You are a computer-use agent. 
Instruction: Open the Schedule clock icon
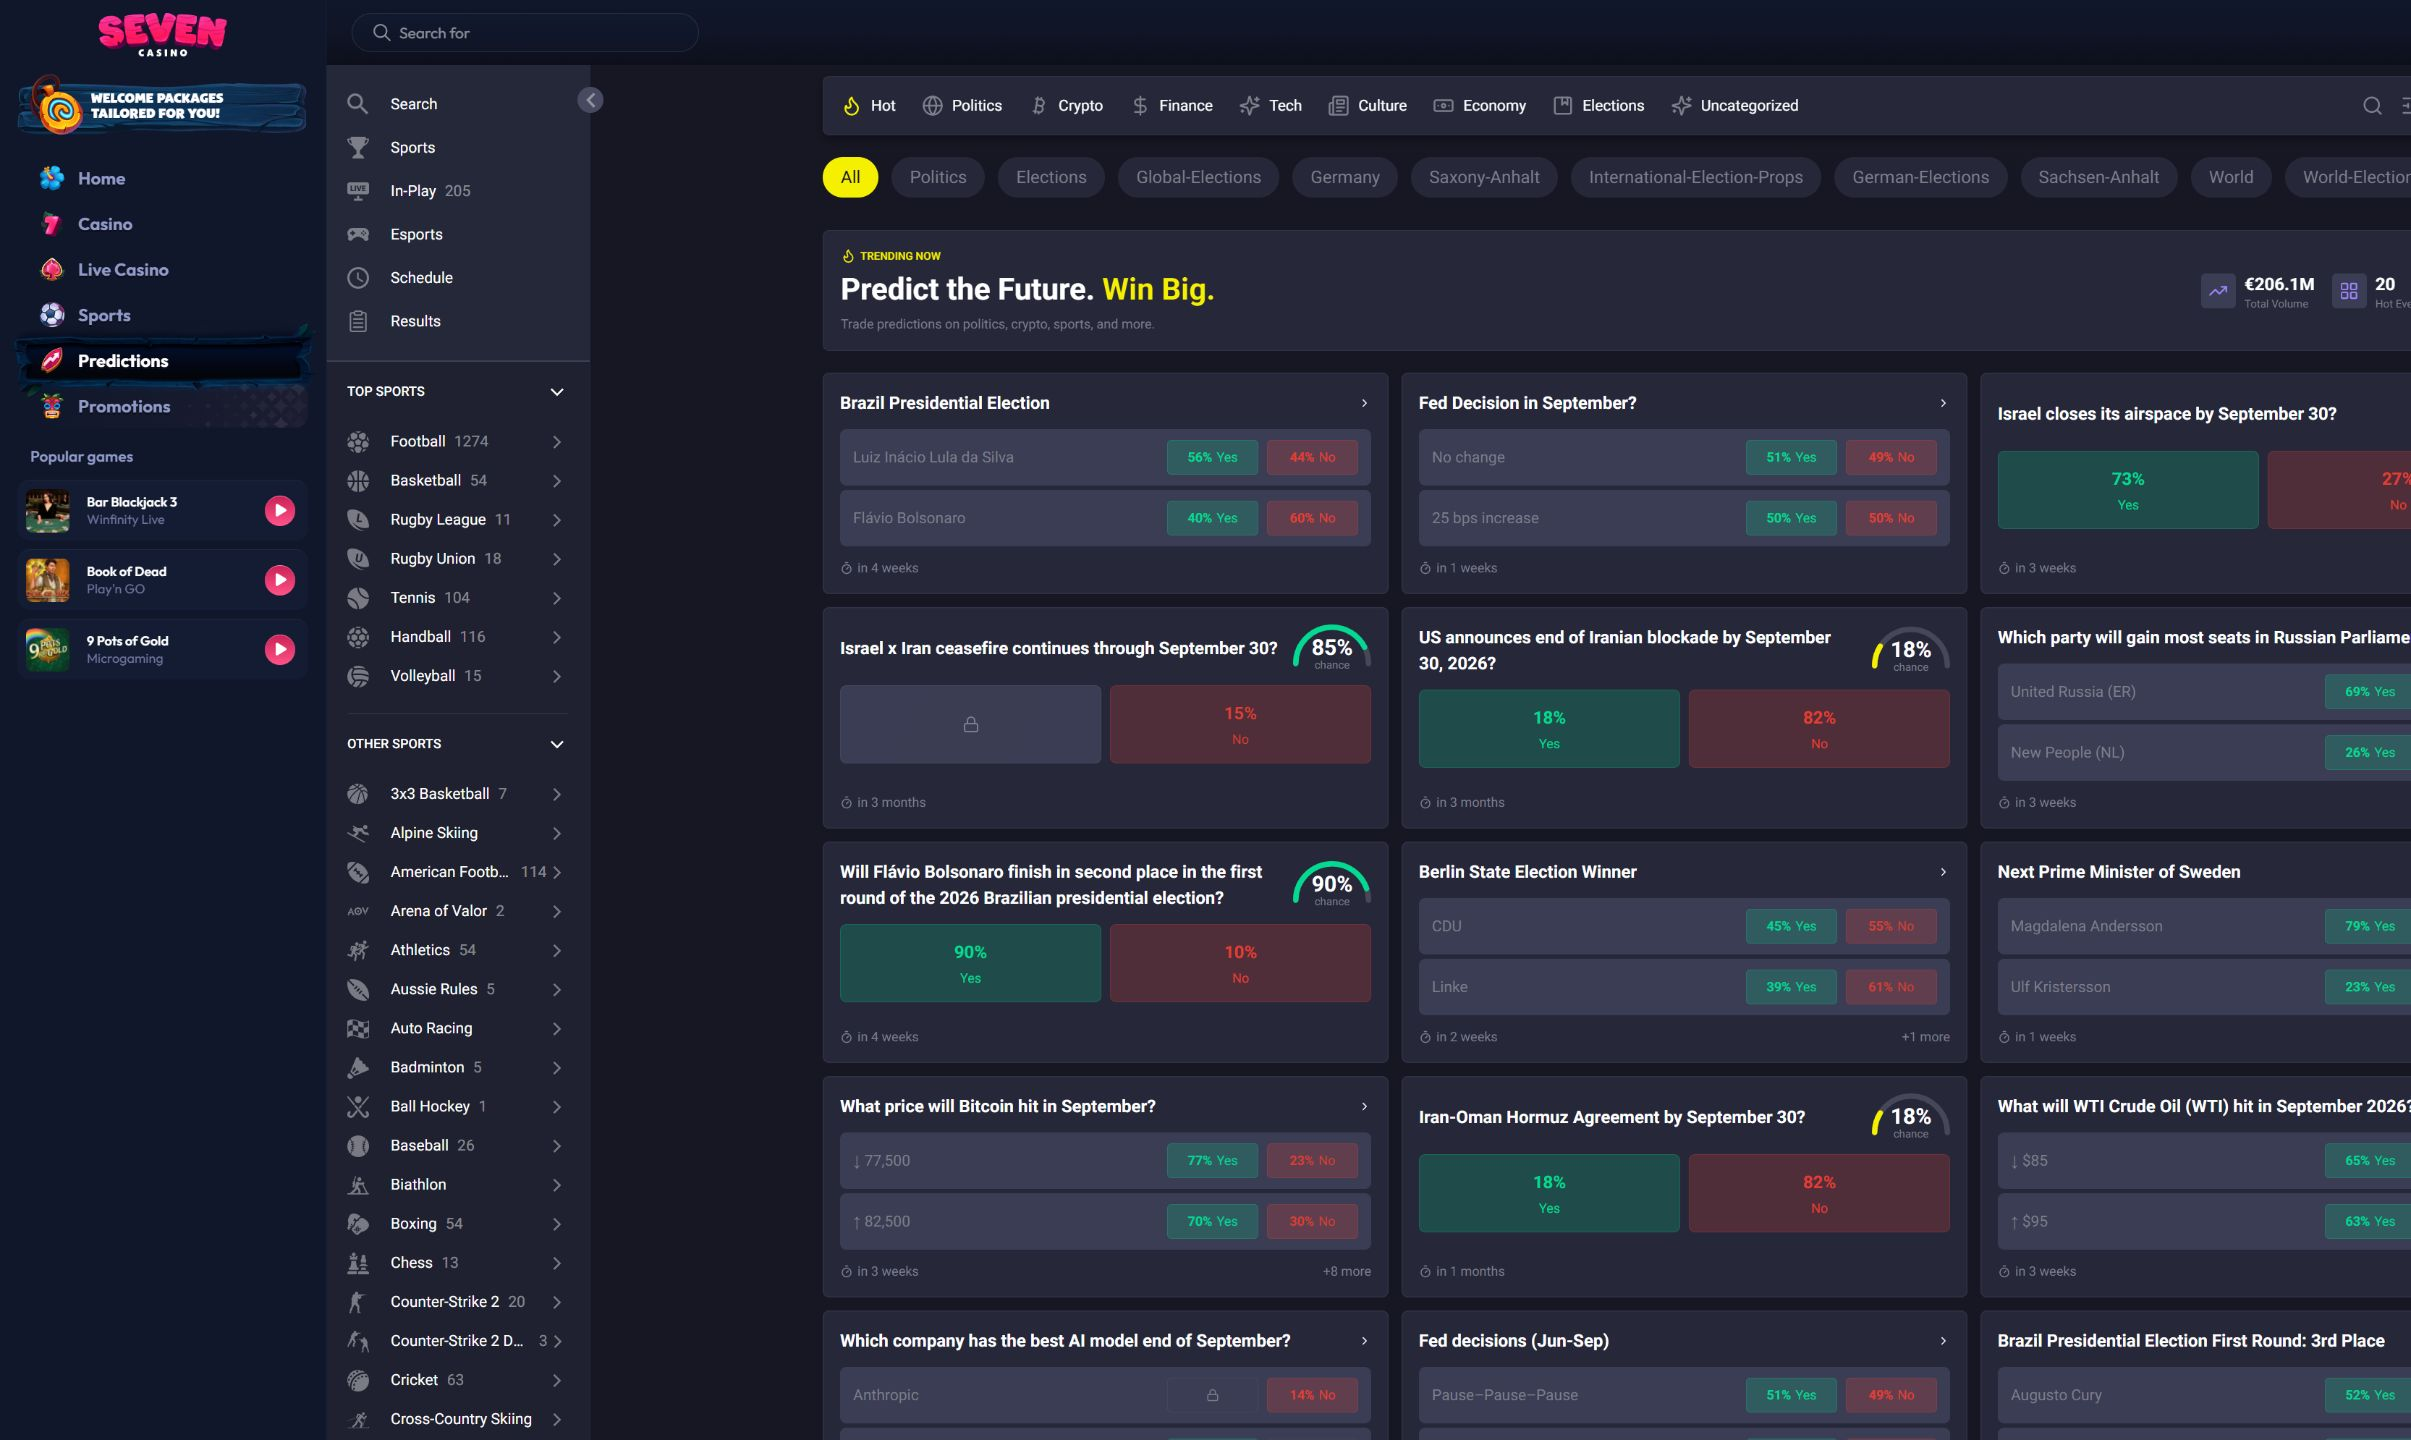click(358, 278)
